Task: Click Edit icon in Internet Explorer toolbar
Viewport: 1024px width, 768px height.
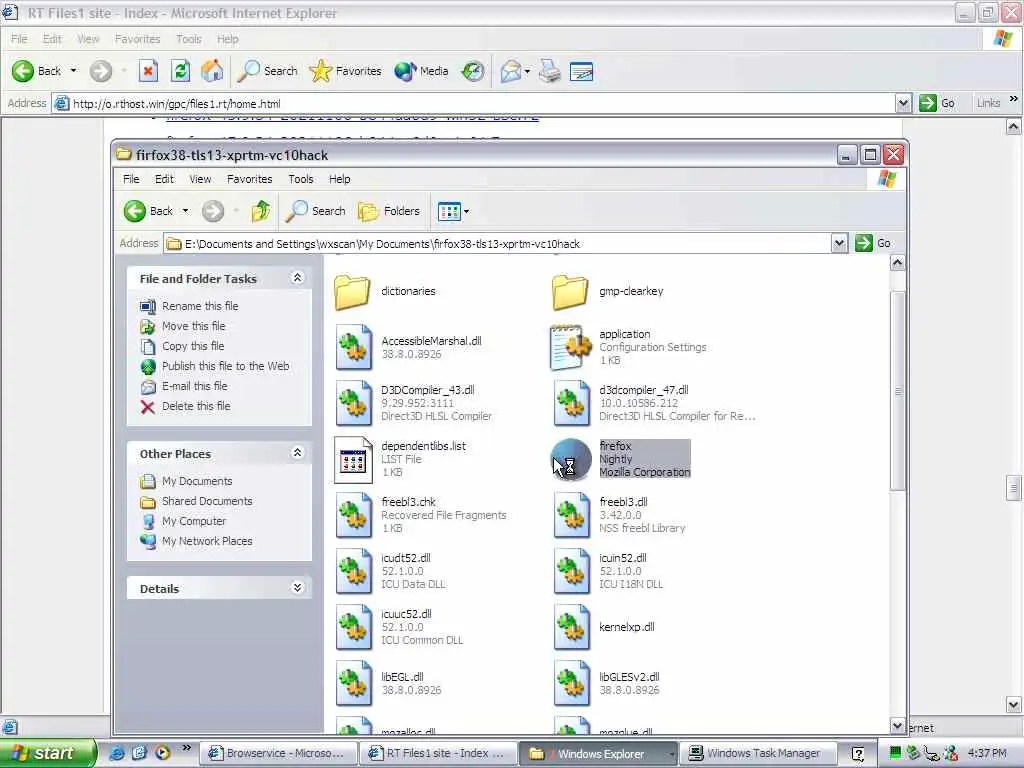Action: 581,71
